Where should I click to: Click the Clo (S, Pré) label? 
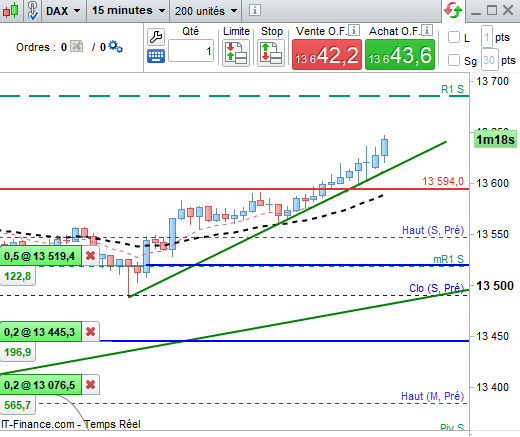436,288
